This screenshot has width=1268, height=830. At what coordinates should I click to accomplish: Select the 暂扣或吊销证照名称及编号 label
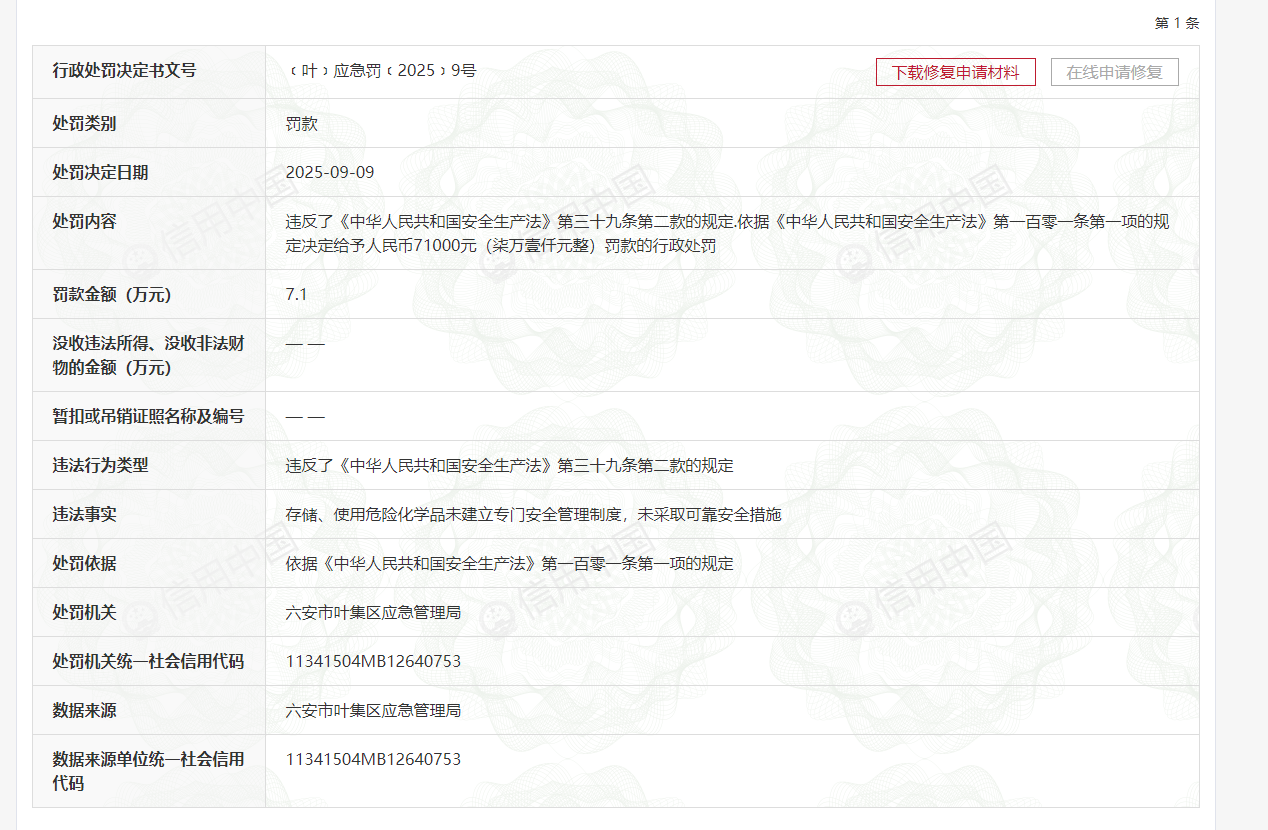(x=148, y=417)
